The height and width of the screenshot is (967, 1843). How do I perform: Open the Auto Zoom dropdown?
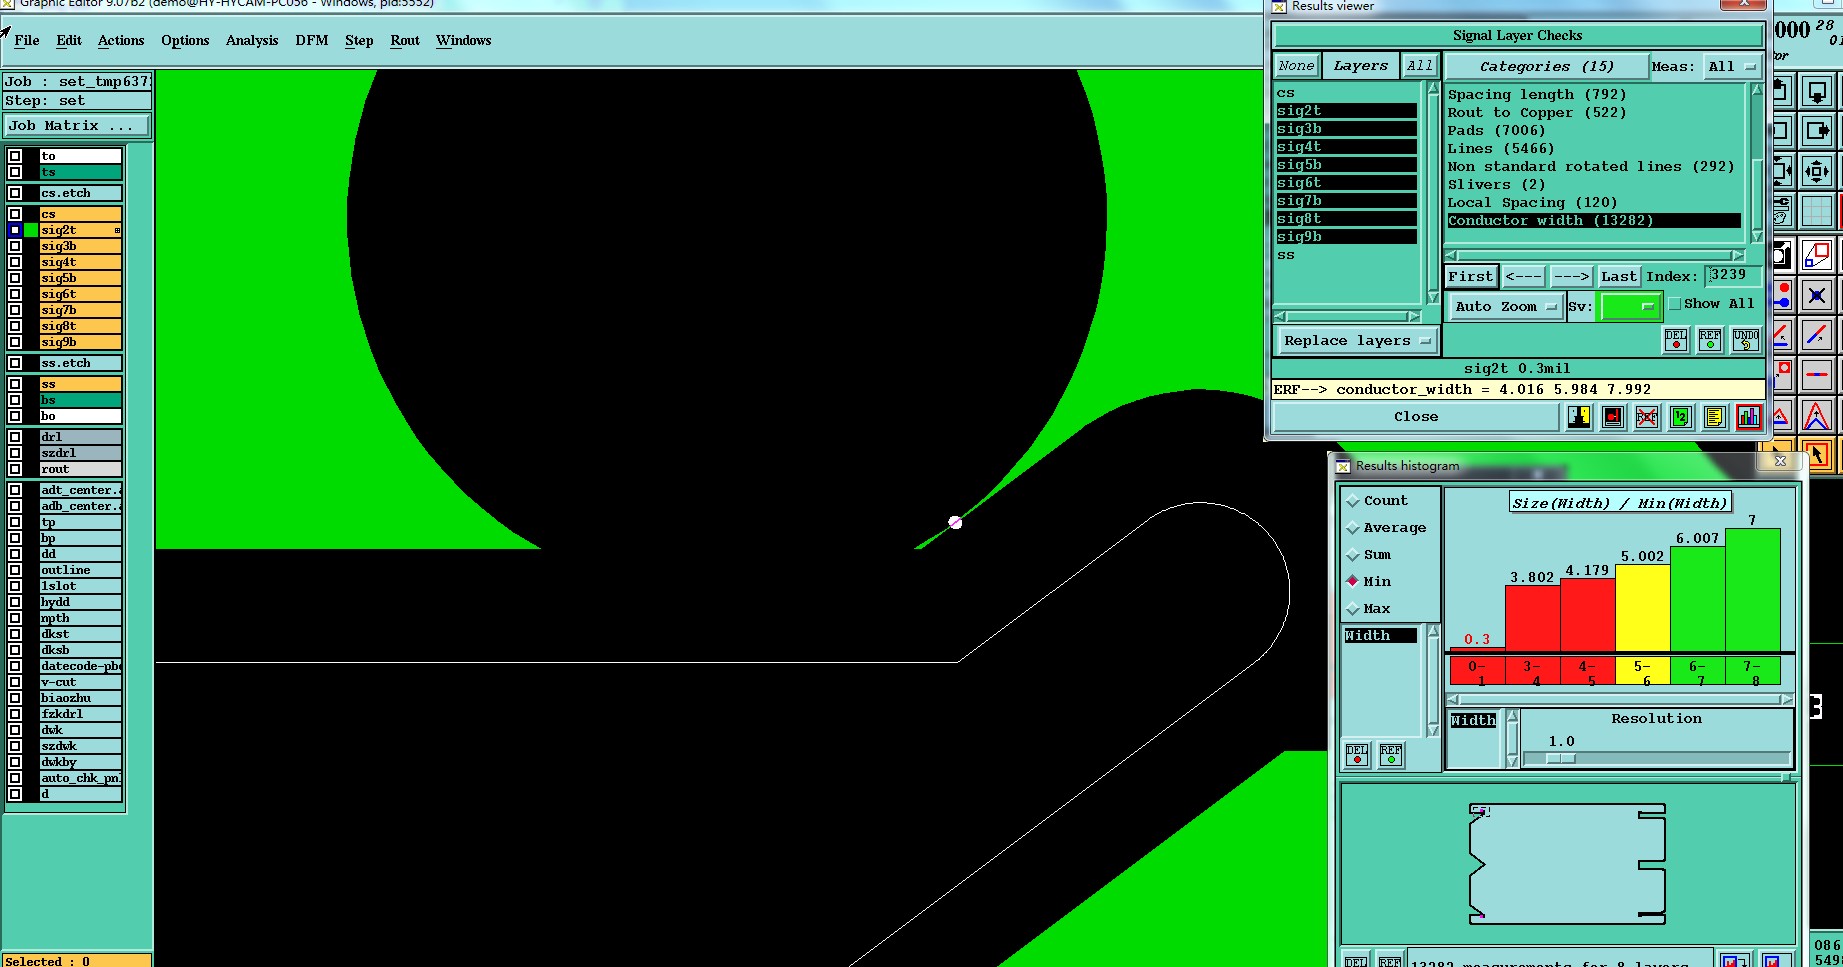tap(1505, 307)
